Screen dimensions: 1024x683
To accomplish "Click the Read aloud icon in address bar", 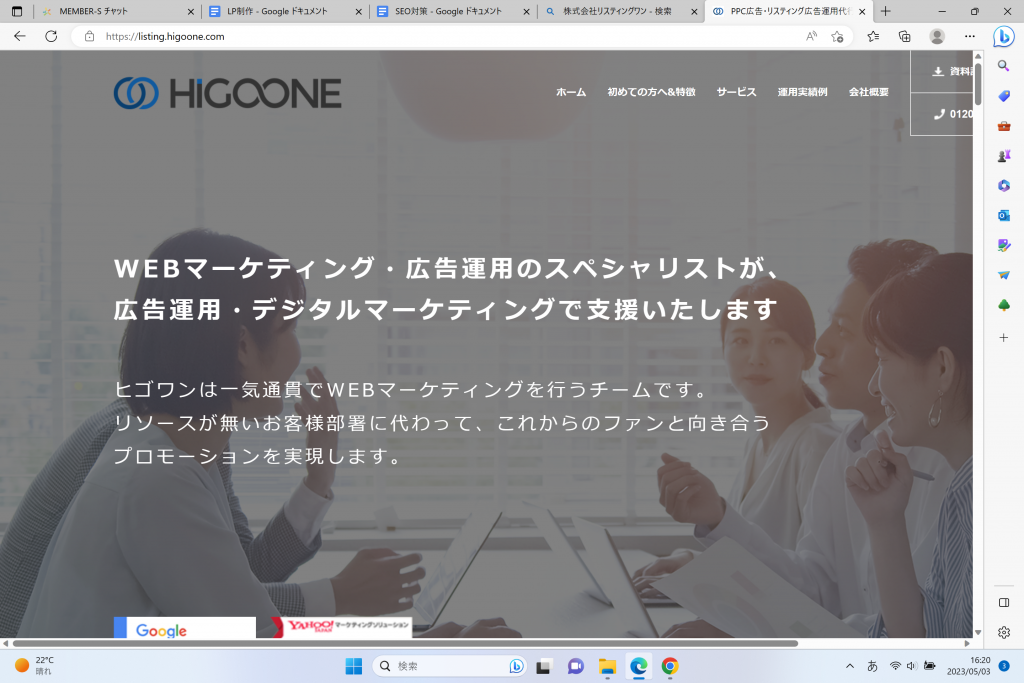I will [x=811, y=36].
